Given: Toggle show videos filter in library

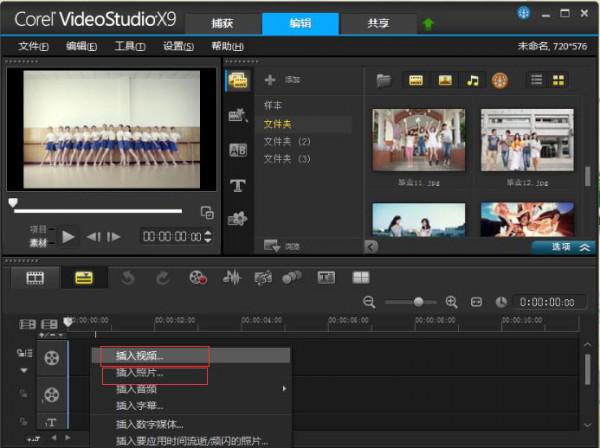Looking at the screenshot, I should (x=416, y=80).
